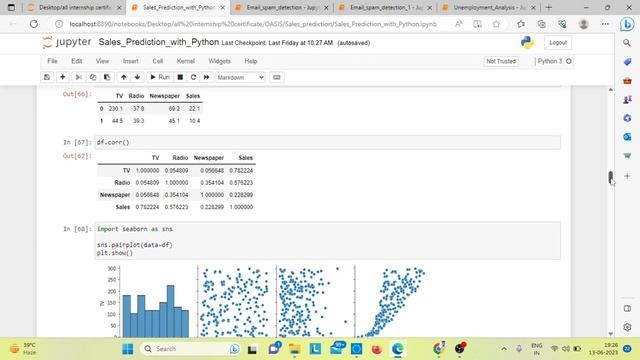Switch to Unemployment_Analysis tab

pos(489,7)
